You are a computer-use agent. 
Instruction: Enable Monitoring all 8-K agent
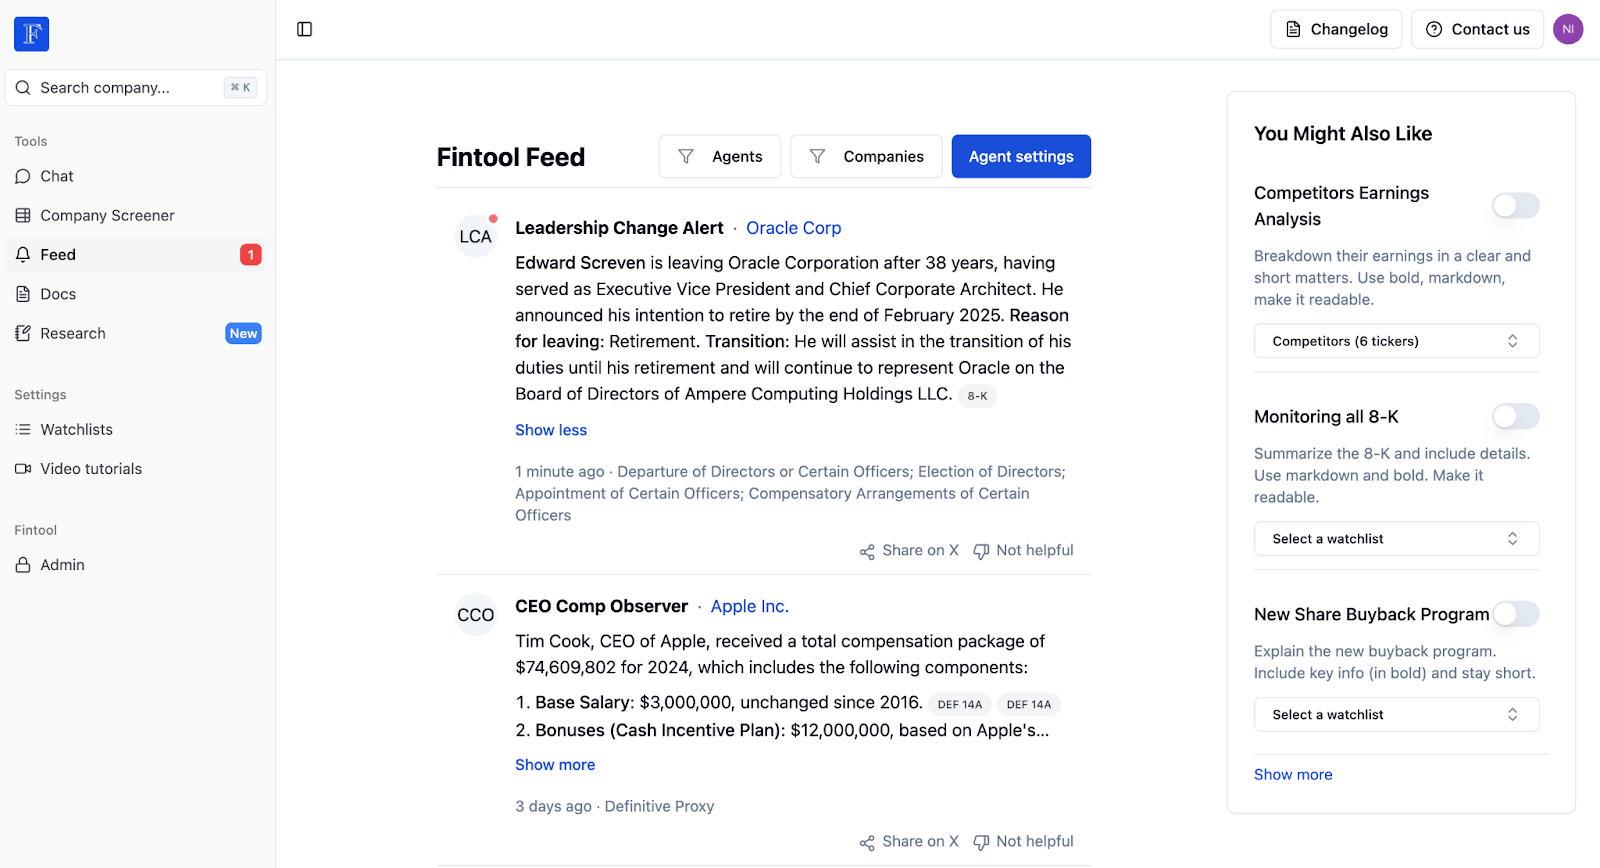pos(1514,416)
